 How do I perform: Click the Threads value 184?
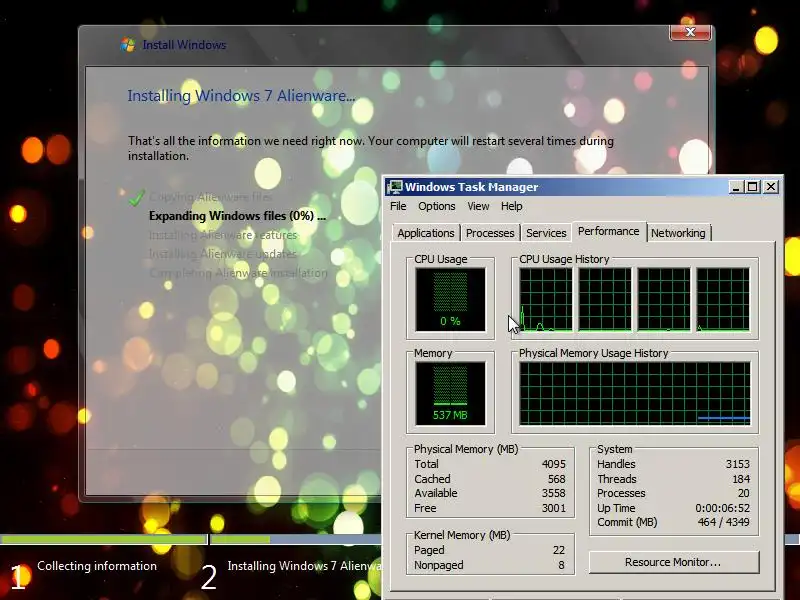pos(741,479)
